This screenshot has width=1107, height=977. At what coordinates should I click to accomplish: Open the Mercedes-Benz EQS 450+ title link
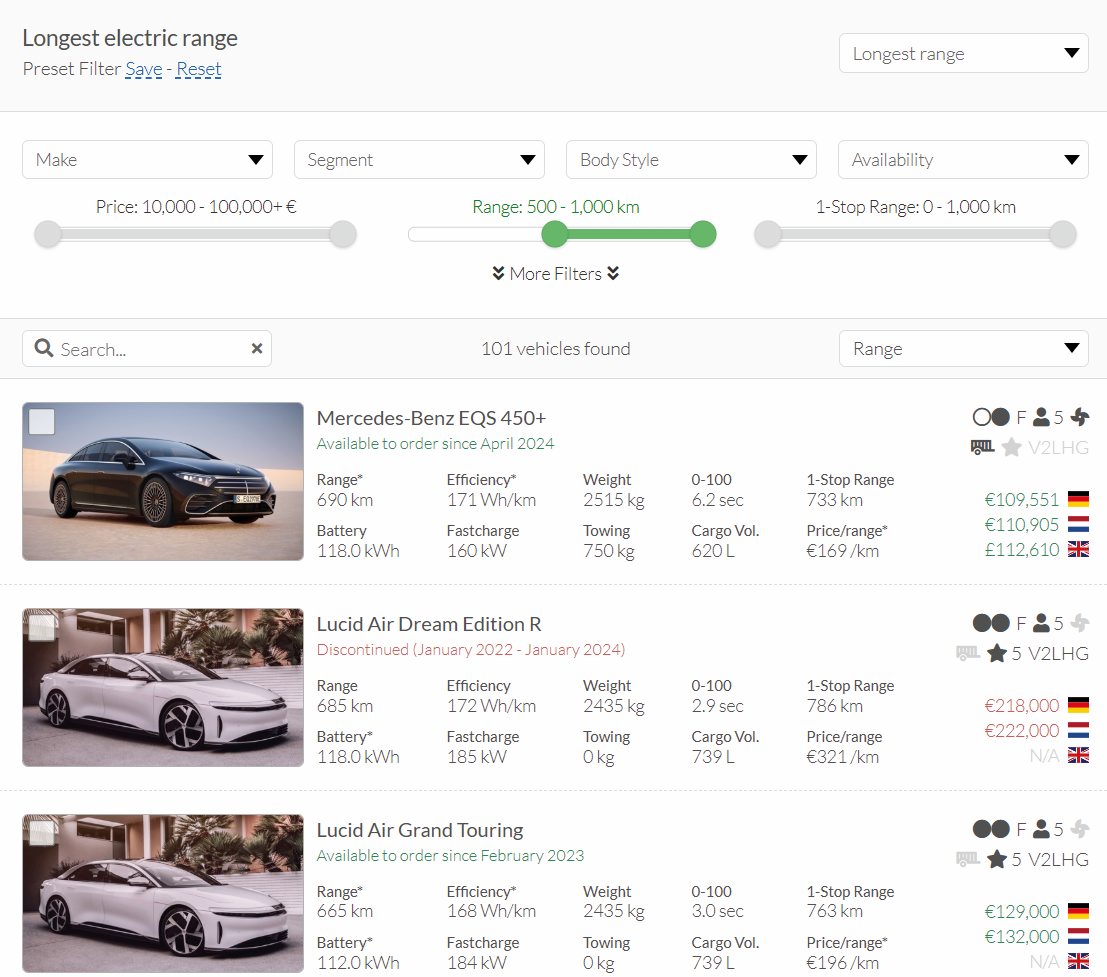[431, 418]
